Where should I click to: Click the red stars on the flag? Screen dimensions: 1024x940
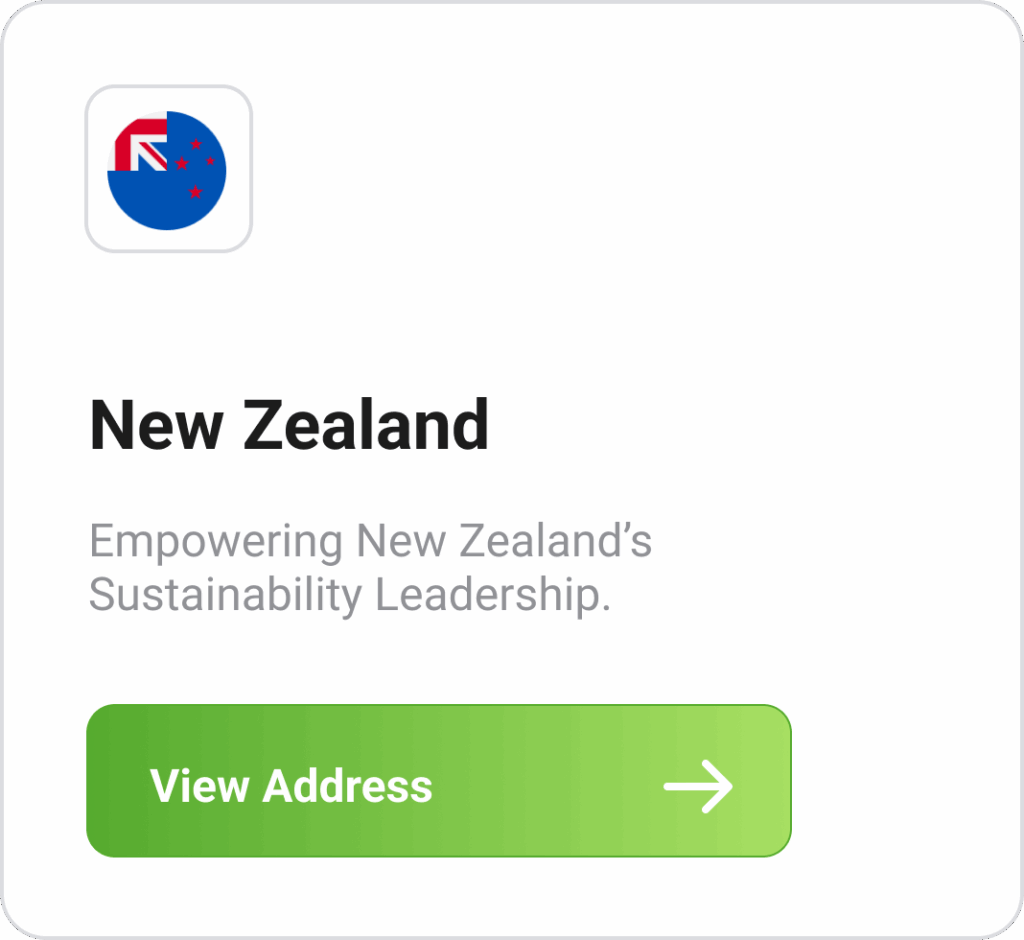coord(196,165)
